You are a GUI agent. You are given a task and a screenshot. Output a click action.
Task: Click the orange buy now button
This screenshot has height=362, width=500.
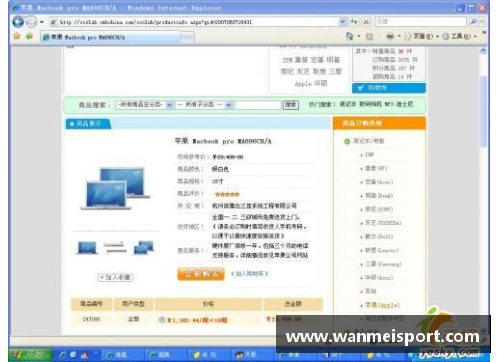click(201, 274)
